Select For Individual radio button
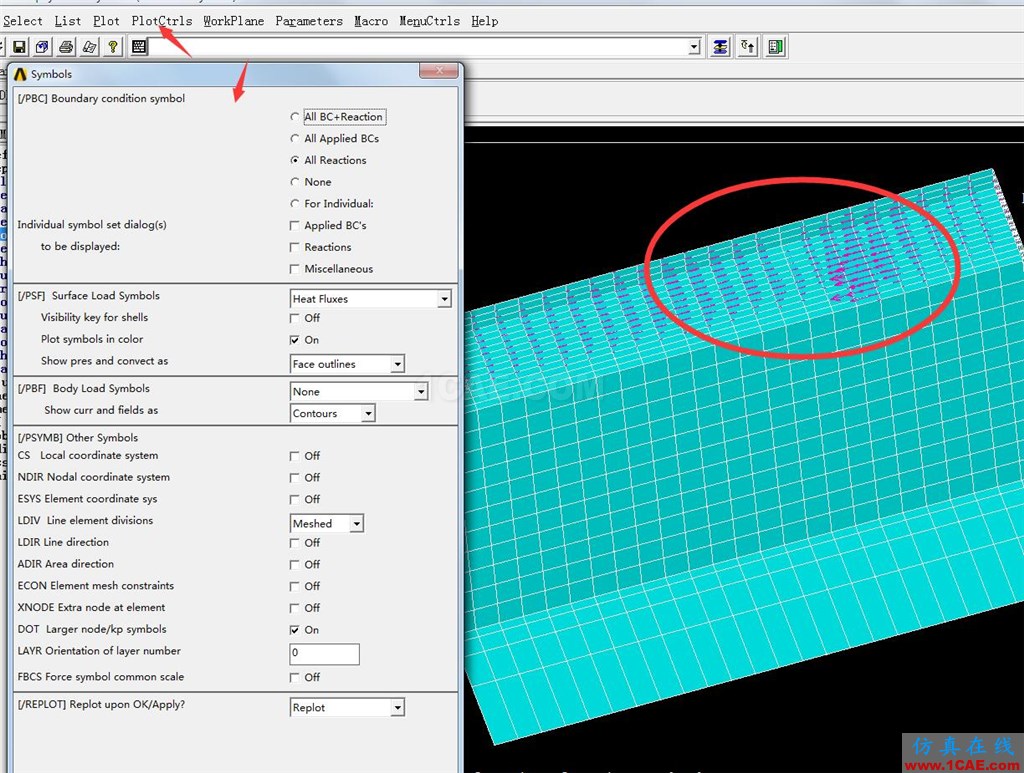 click(x=295, y=204)
